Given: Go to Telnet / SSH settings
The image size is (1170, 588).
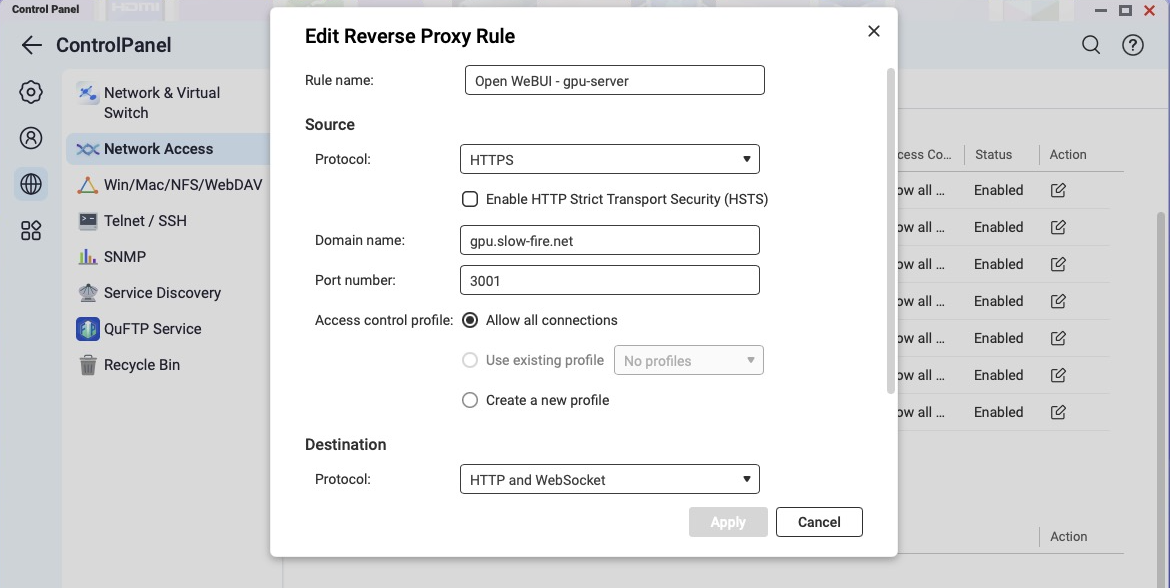Looking at the screenshot, I should click(145, 221).
